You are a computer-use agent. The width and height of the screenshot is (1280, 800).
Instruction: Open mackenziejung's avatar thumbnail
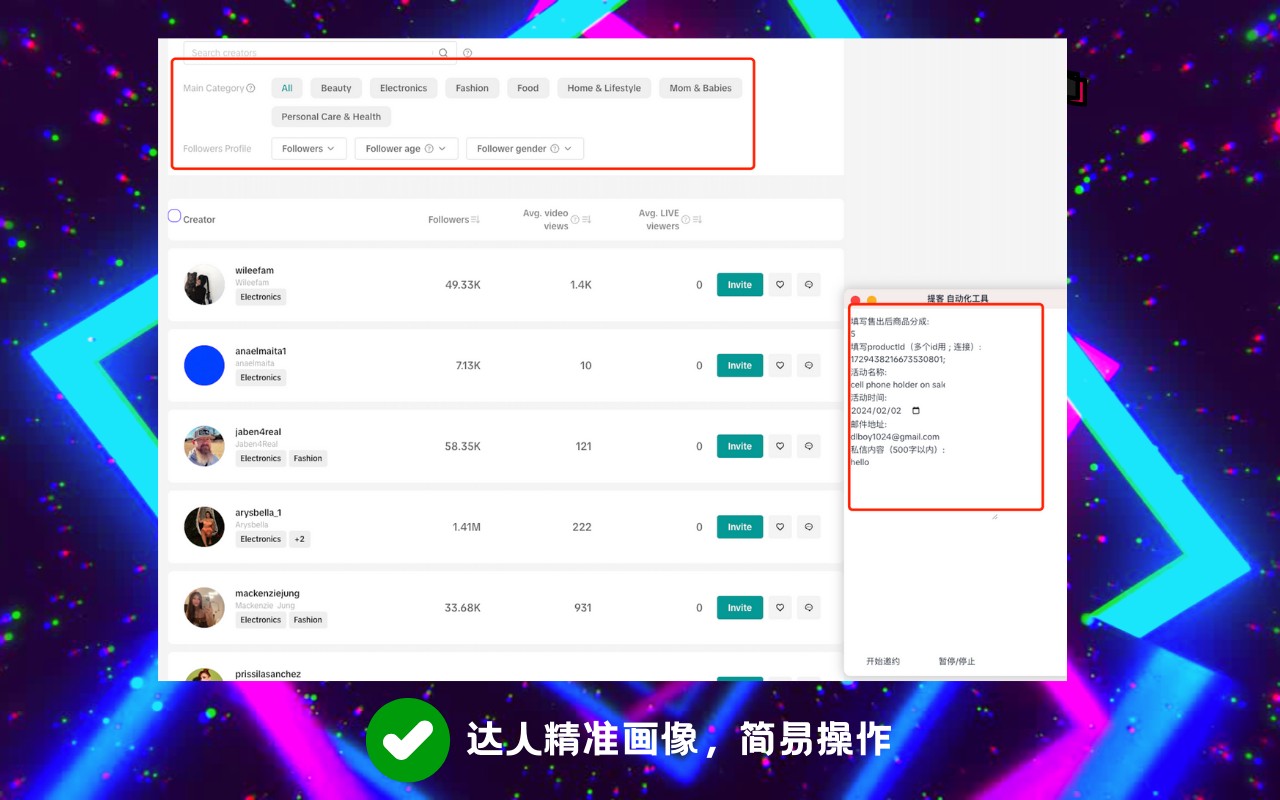[x=204, y=607]
